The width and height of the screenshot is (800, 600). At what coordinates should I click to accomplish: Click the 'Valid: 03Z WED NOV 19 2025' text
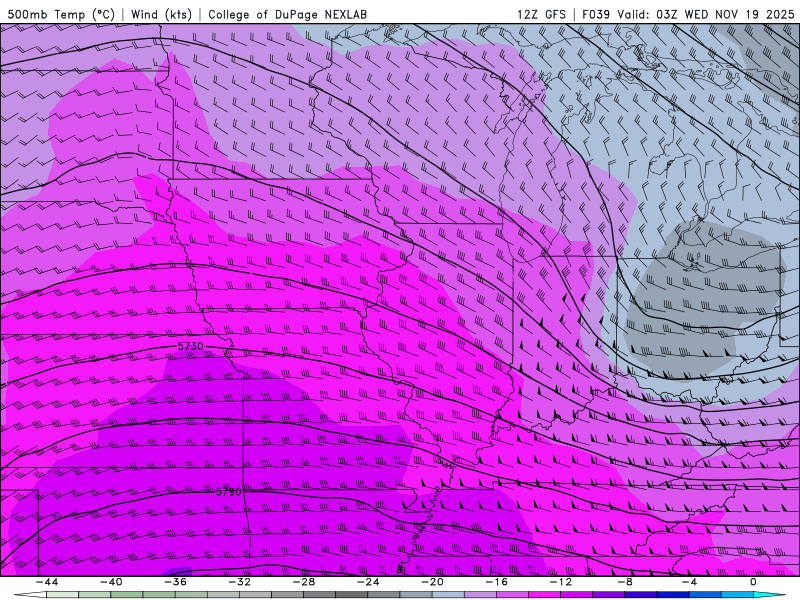(x=706, y=14)
